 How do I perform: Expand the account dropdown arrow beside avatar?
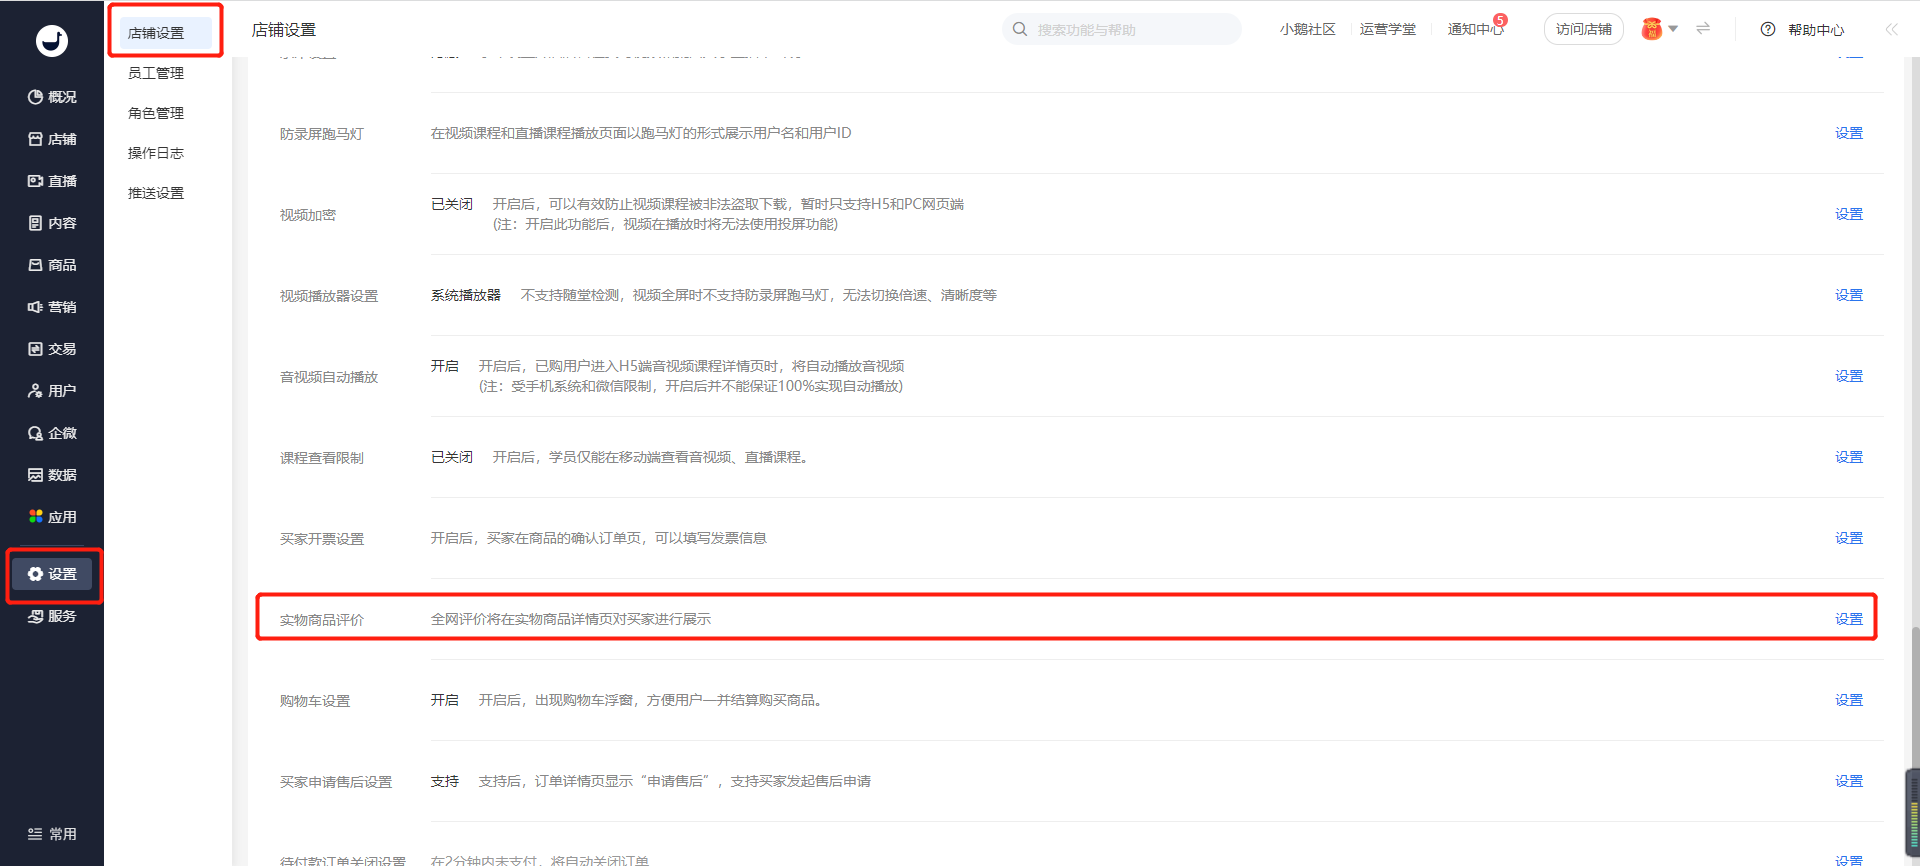(x=1673, y=29)
